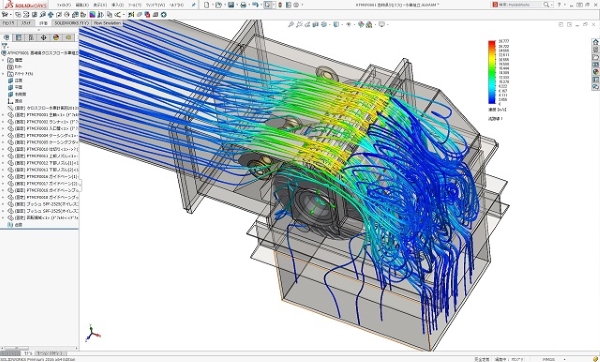Open the Tools (ツール) menu
Image resolution: width=600 pixels, height=362 pixels.
[134, 5]
